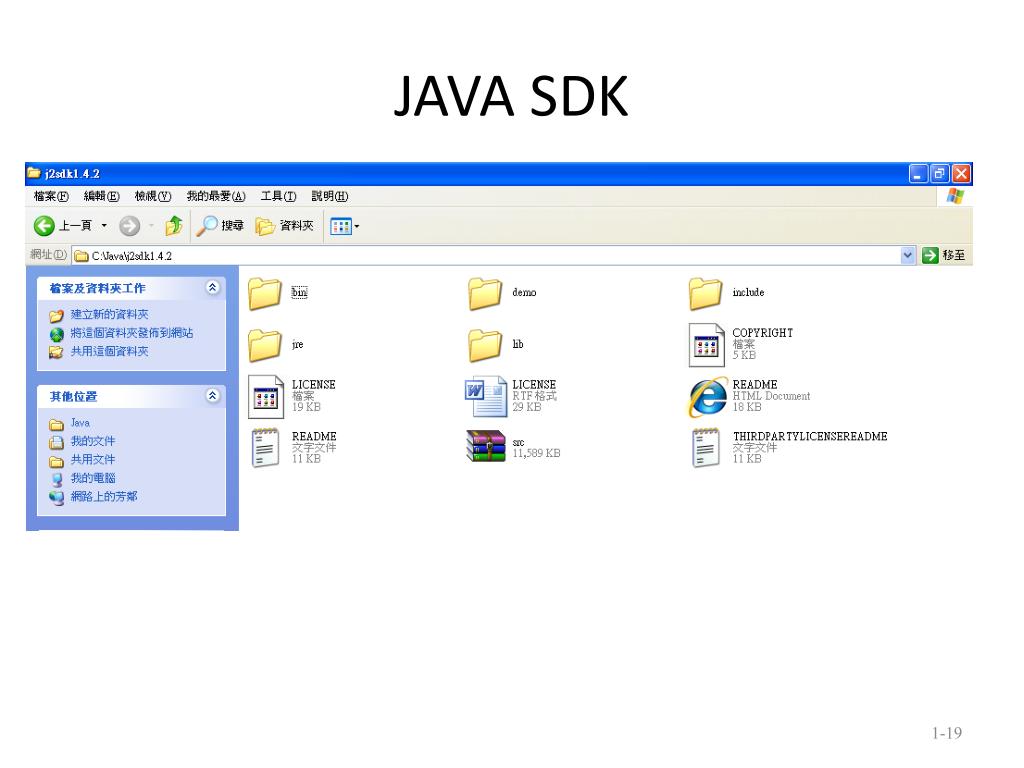
Task: Select the lib folder name label
Action: tap(518, 344)
